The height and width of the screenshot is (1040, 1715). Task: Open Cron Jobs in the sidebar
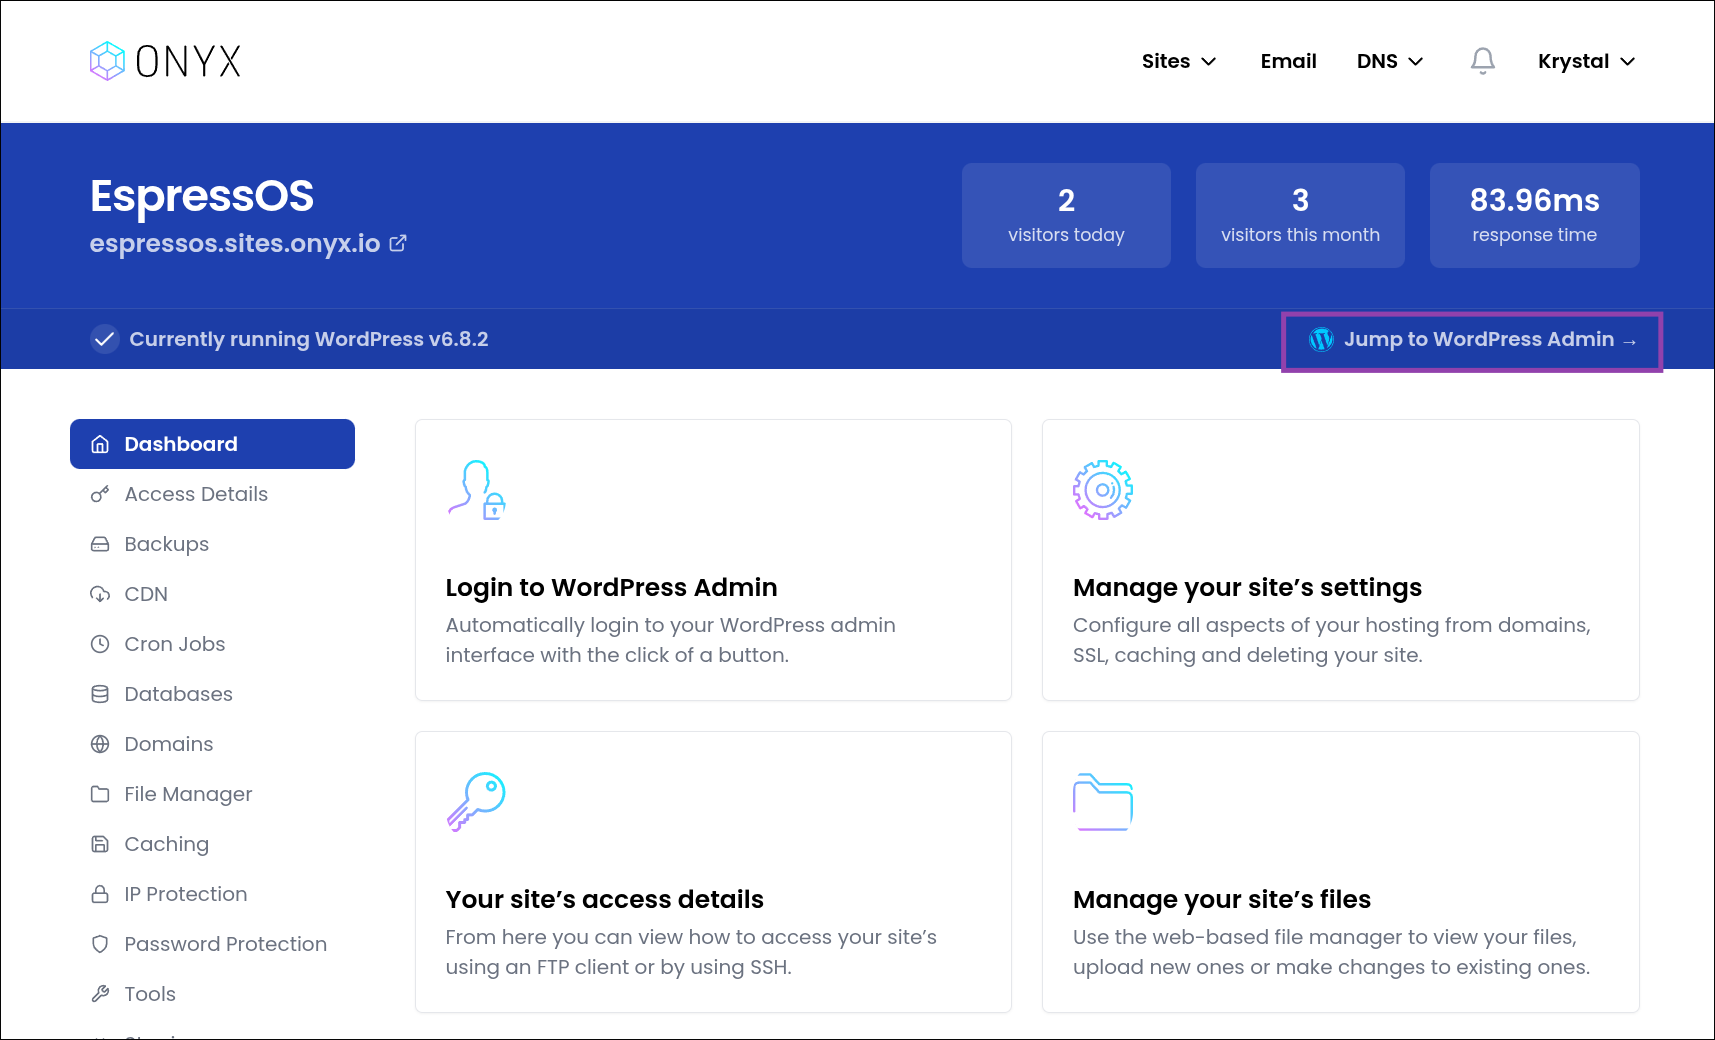coord(212,644)
